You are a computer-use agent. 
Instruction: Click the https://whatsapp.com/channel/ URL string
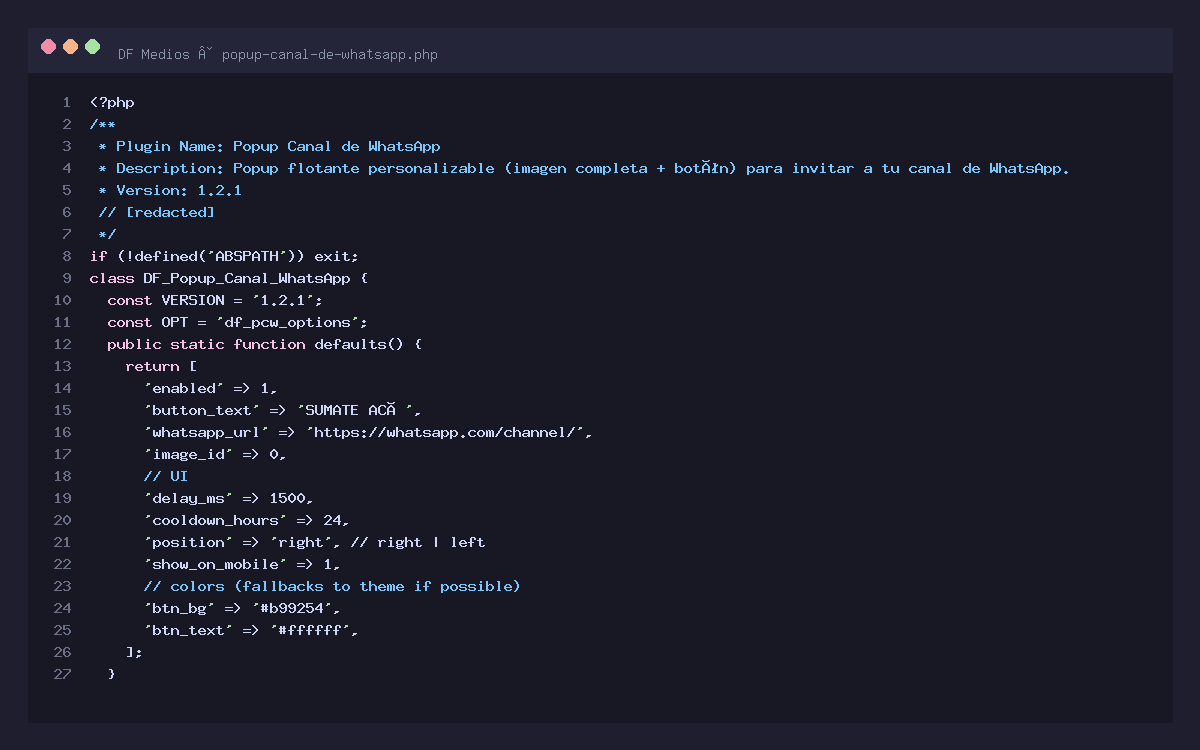click(448, 432)
